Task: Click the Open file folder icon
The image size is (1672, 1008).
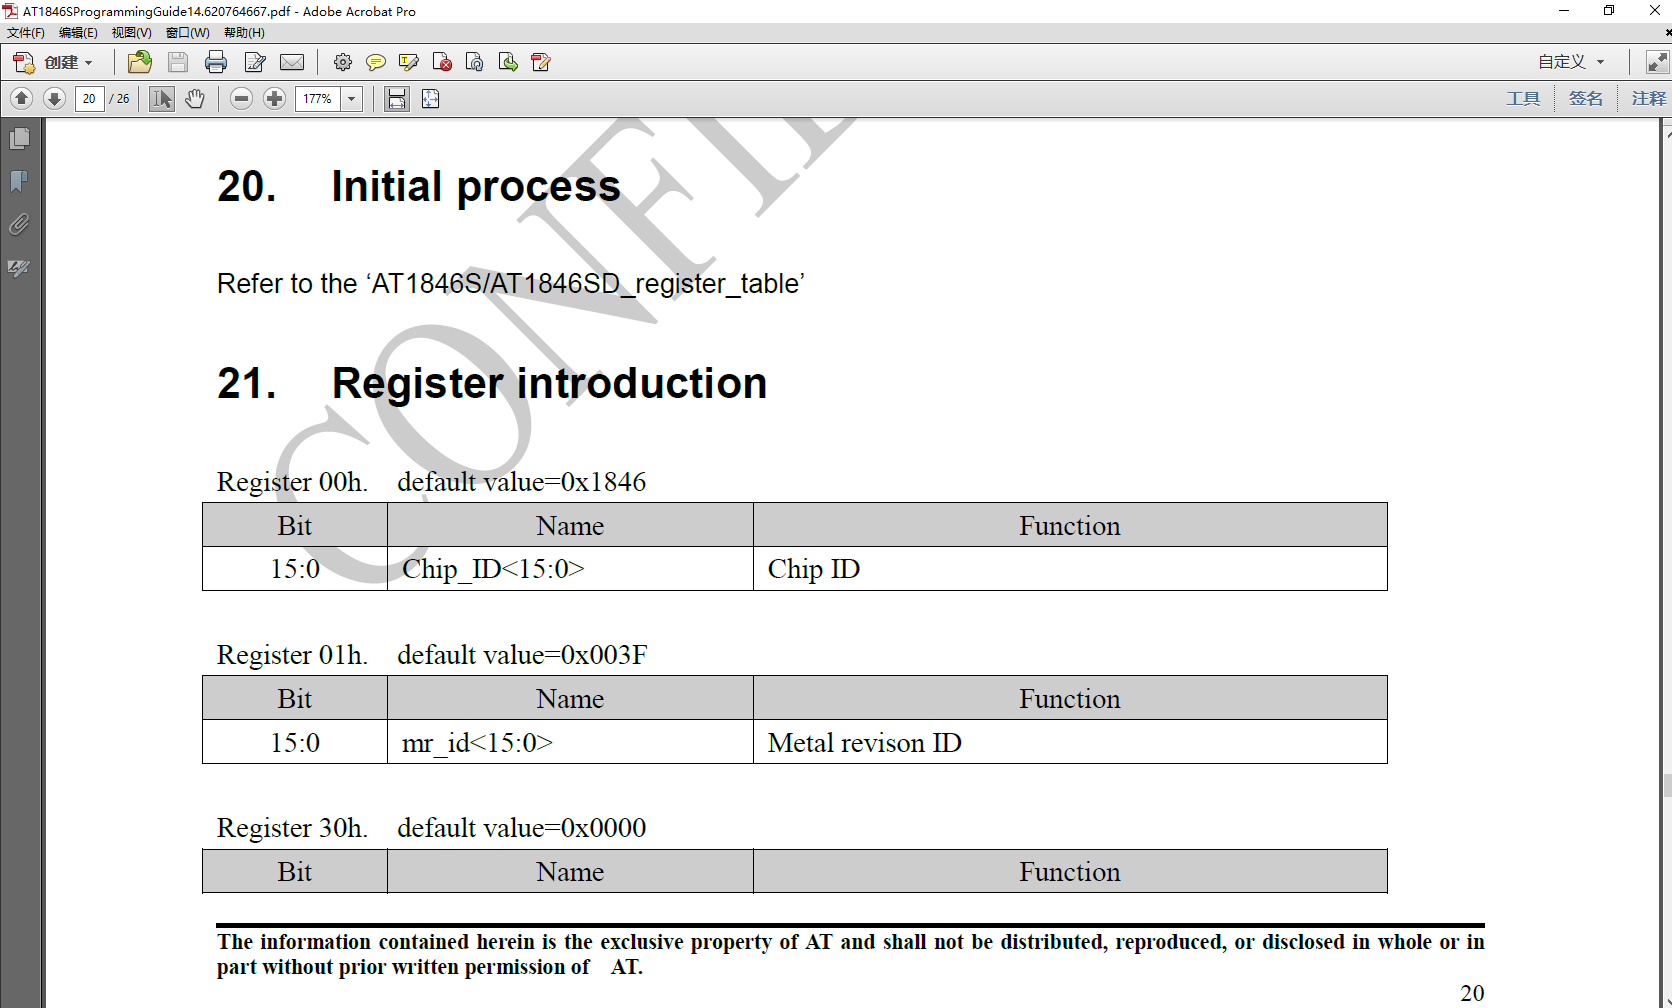Action: coord(140,62)
